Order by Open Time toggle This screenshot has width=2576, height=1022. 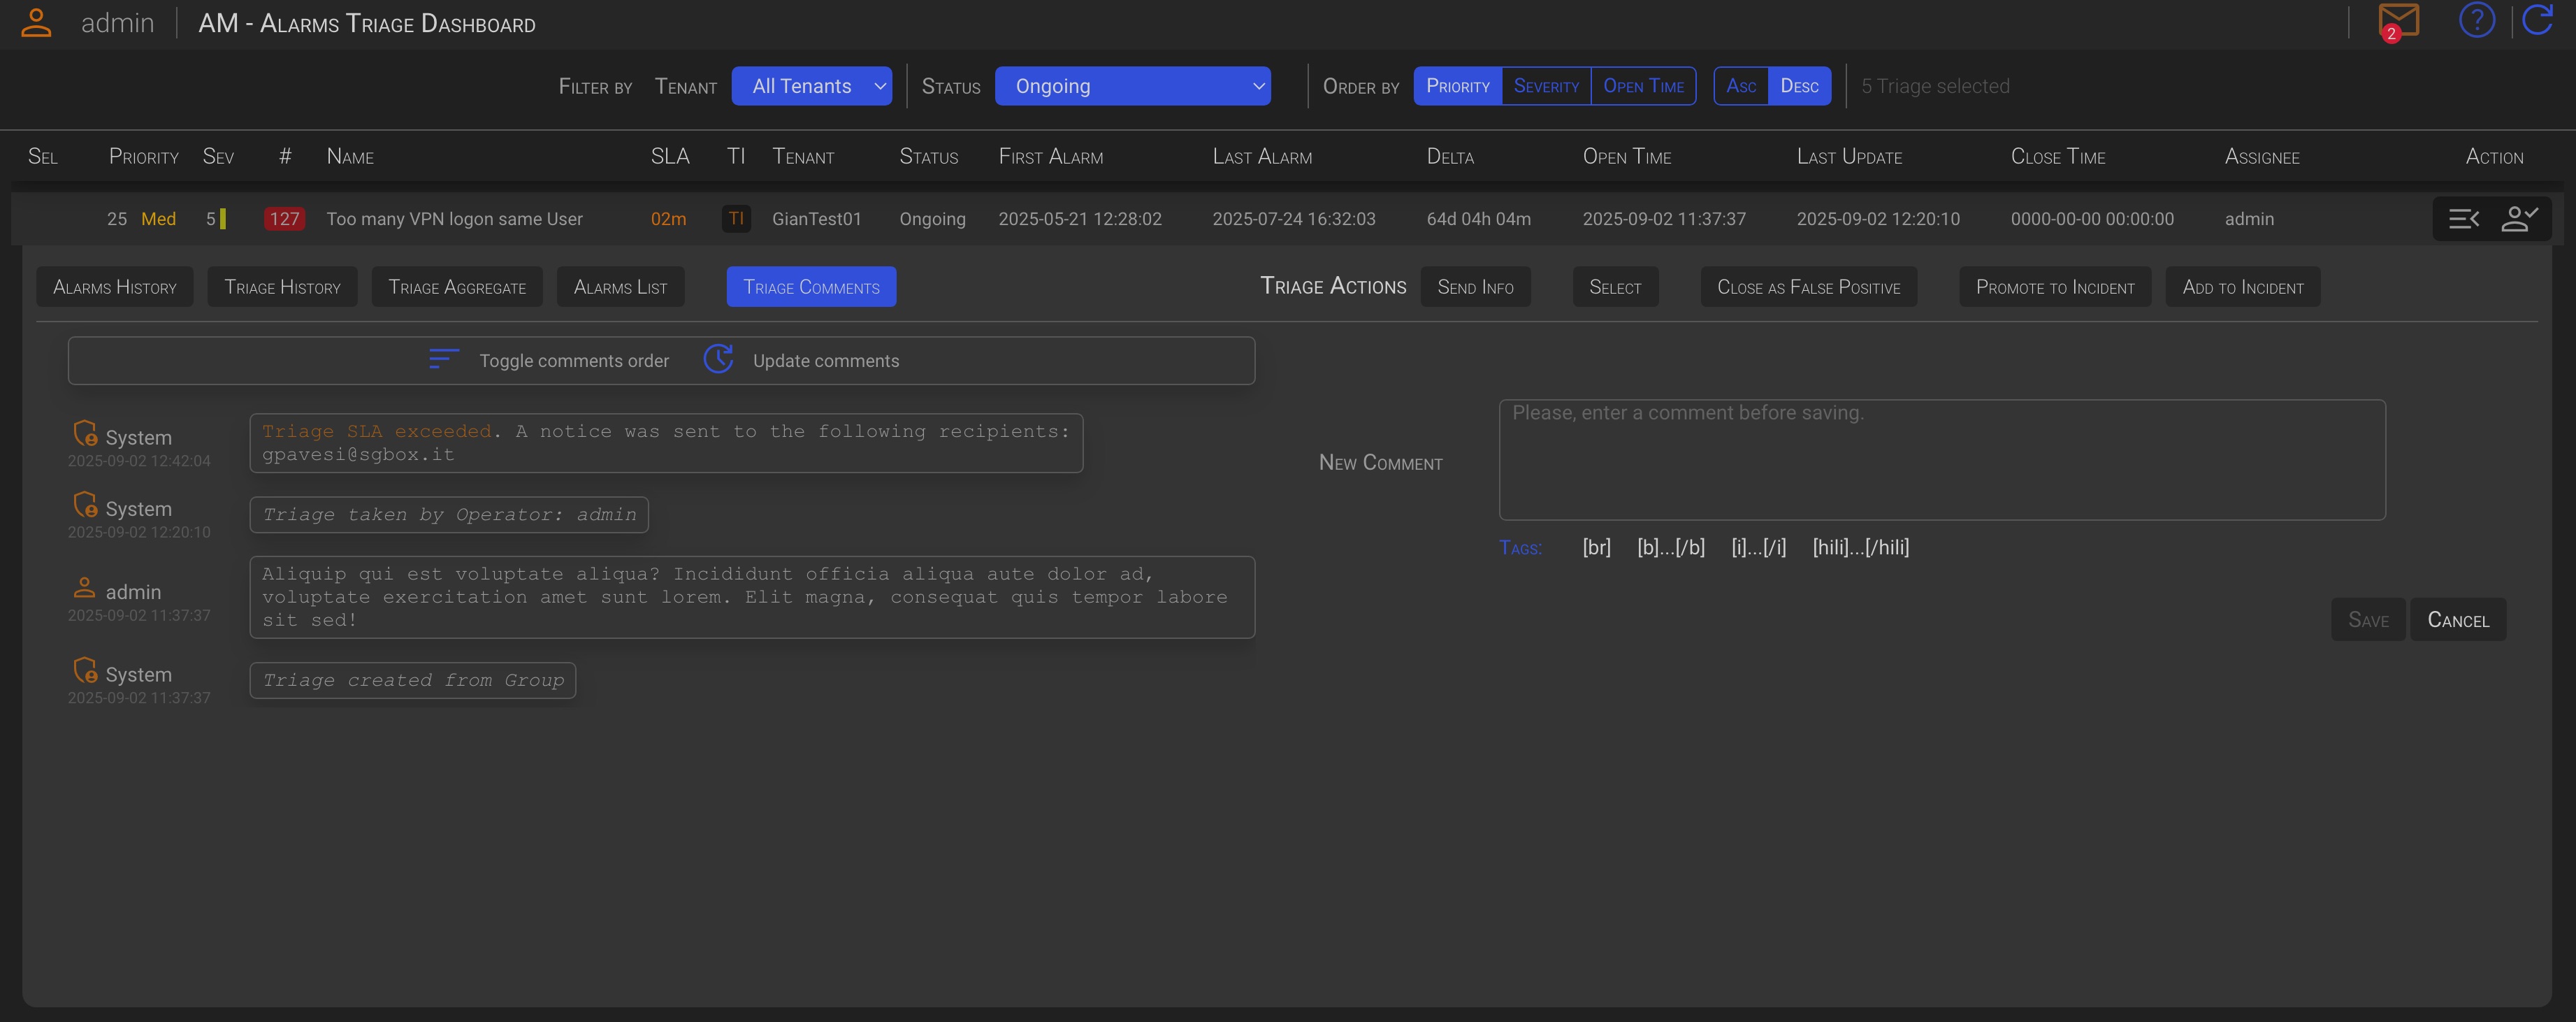pyautogui.click(x=1643, y=86)
